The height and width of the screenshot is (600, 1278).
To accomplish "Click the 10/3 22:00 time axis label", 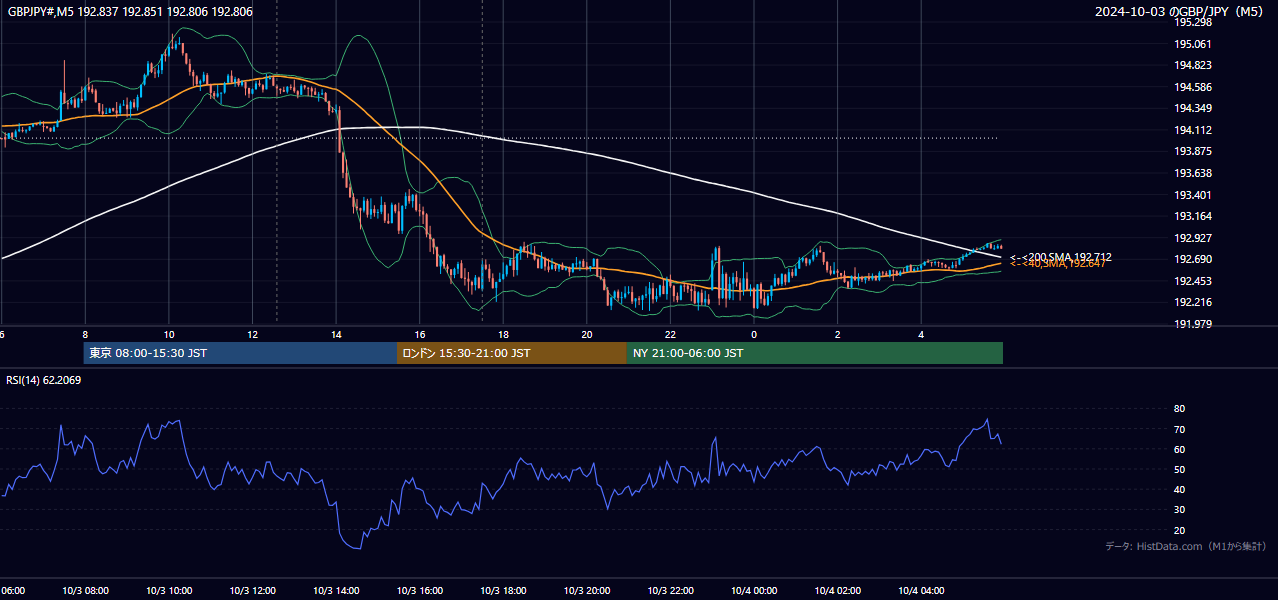I will [x=670, y=591].
